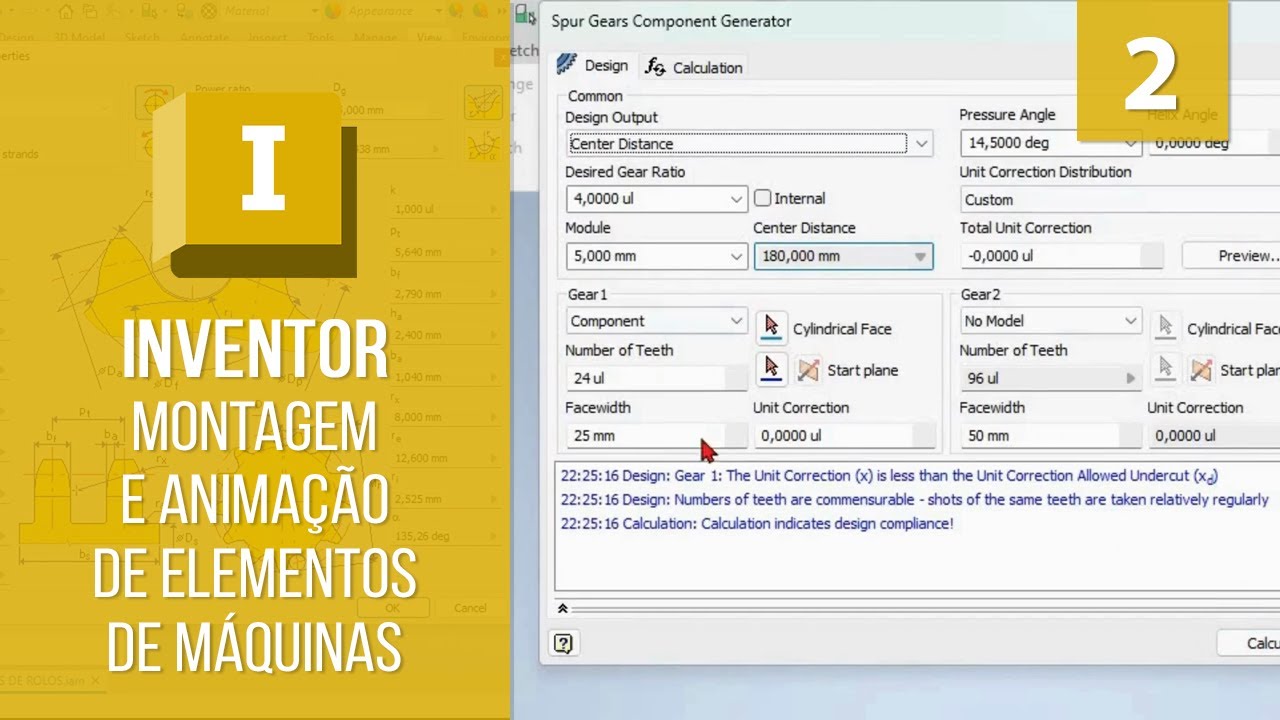1280x720 pixels.
Task: Click Gear2 Cylindrical Face selector icon
Action: click(1165, 327)
